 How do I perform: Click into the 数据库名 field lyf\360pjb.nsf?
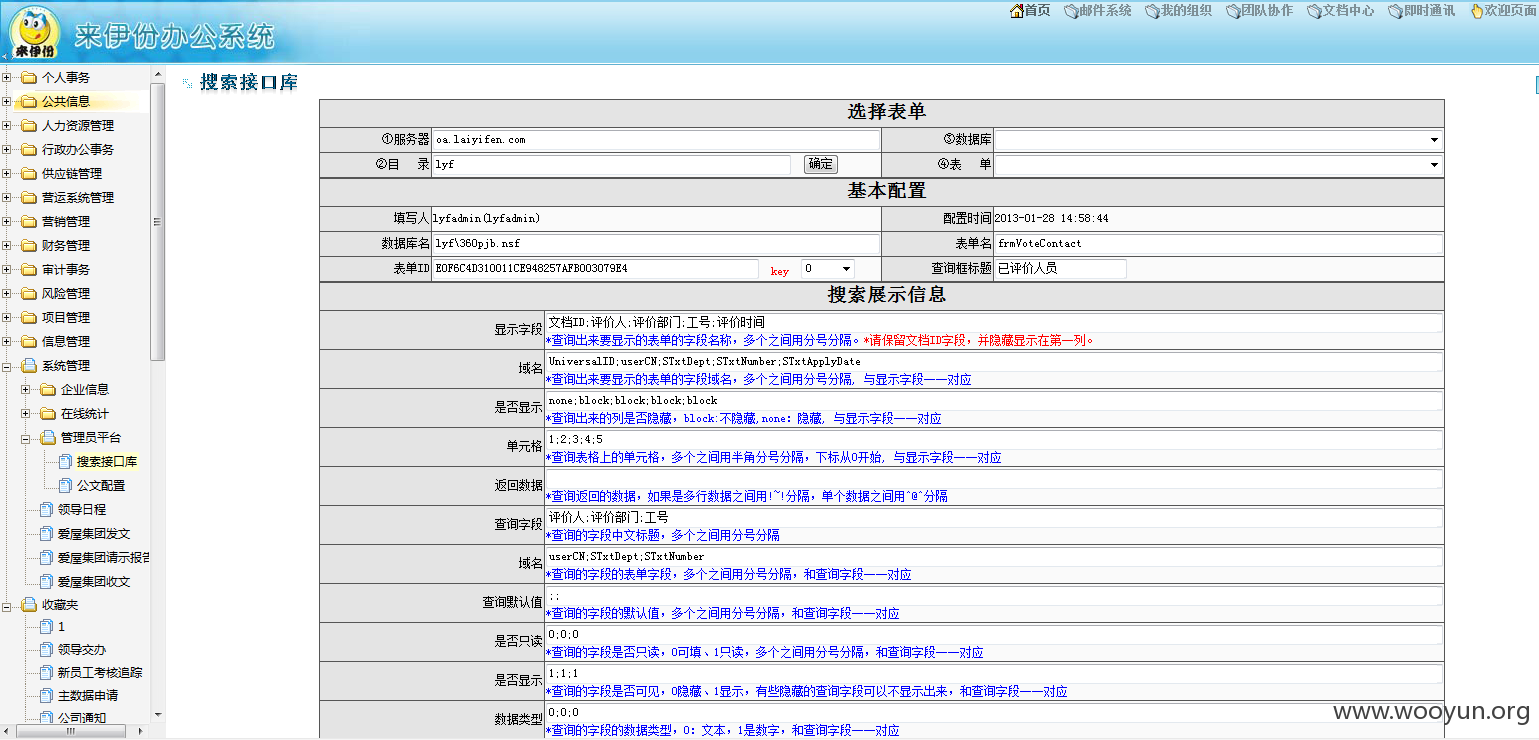pyautogui.click(x=656, y=244)
